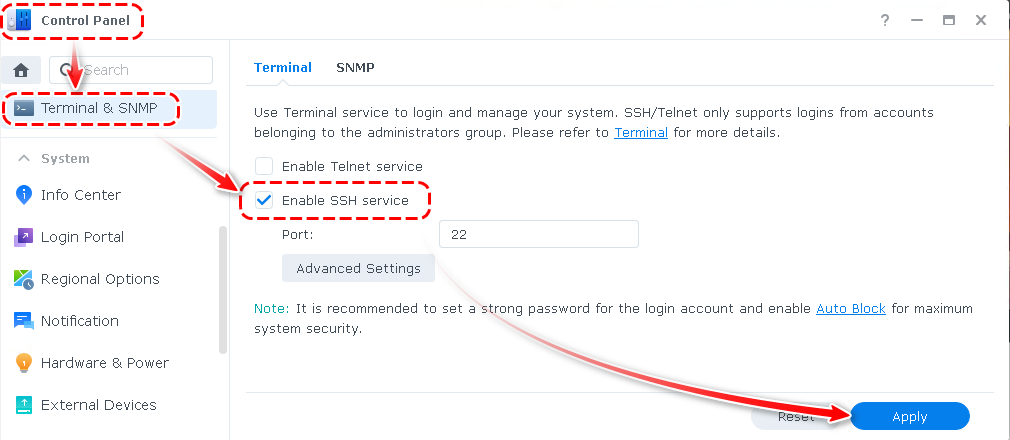Click the Control Panel app icon
The width and height of the screenshot is (1010, 440).
coord(18,20)
